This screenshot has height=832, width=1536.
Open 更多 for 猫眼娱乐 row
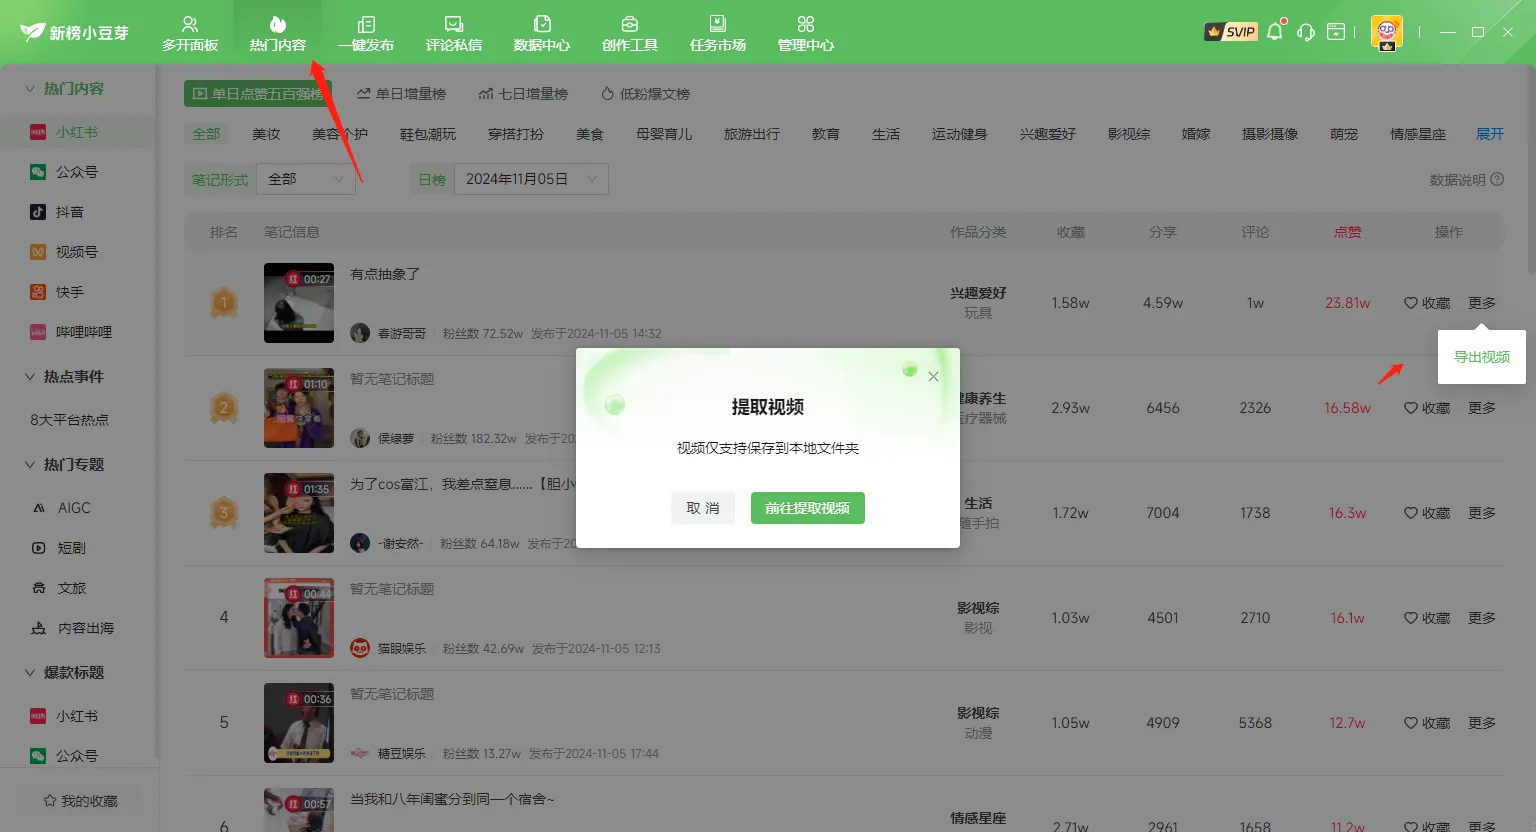click(x=1482, y=618)
